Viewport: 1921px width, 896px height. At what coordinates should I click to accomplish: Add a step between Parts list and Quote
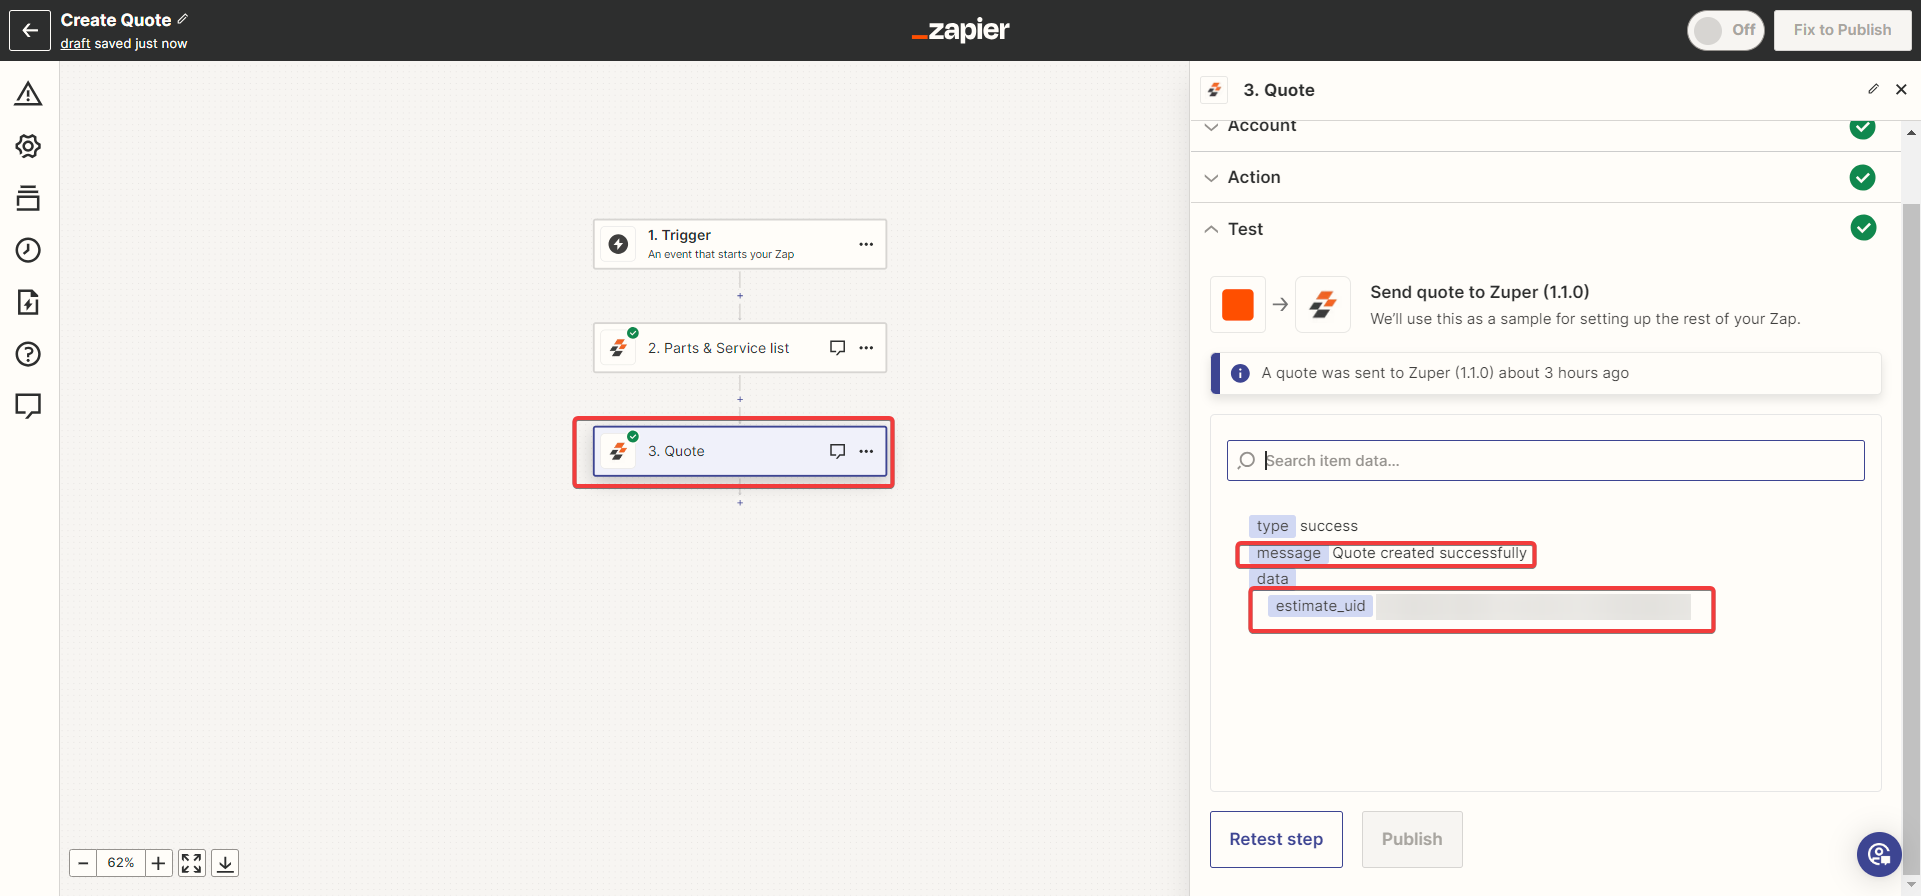tap(740, 399)
